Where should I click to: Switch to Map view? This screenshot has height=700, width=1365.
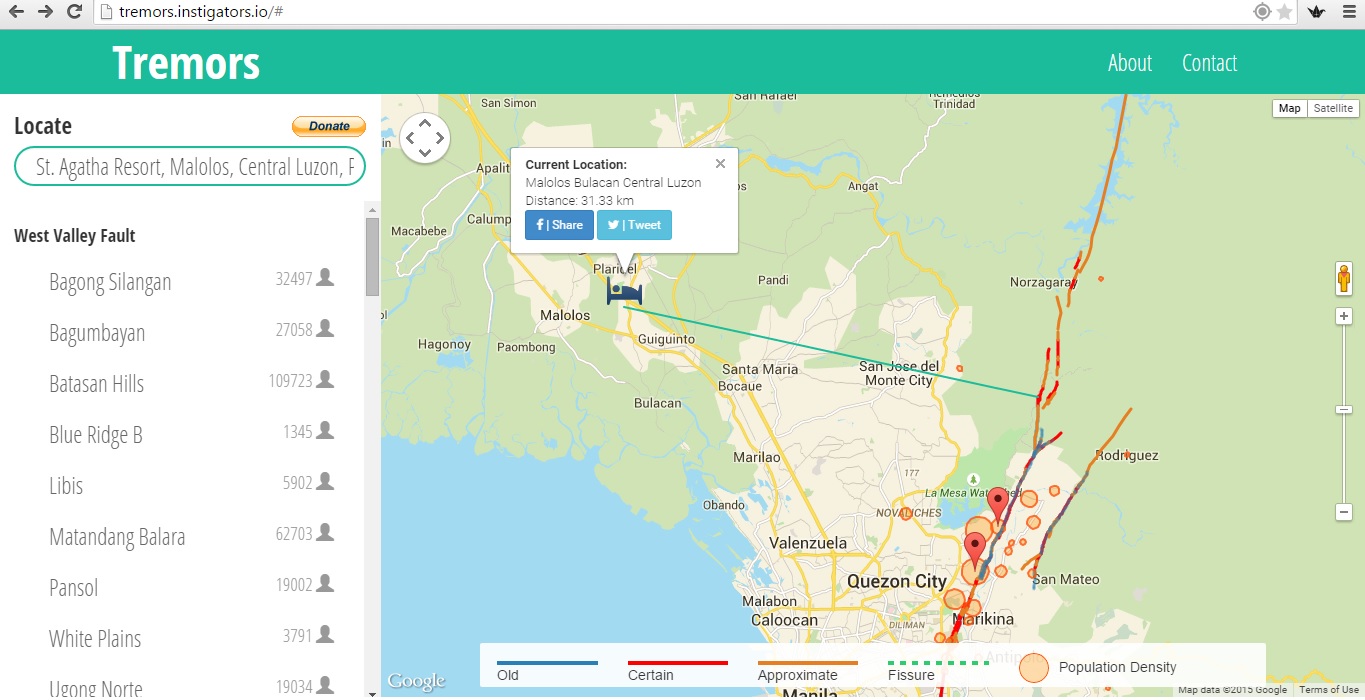coord(1290,108)
